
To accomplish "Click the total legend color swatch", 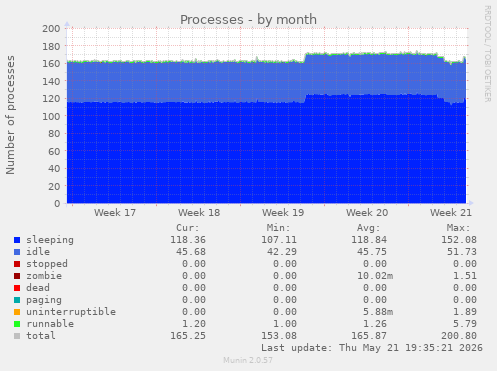I will pos(17,336).
